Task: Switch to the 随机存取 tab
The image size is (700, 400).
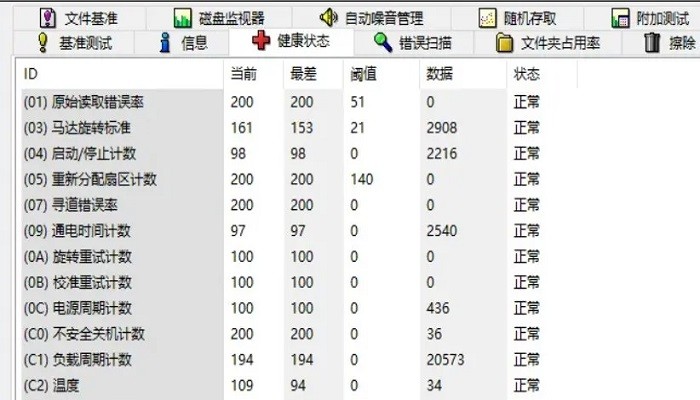Action: click(517, 18)
